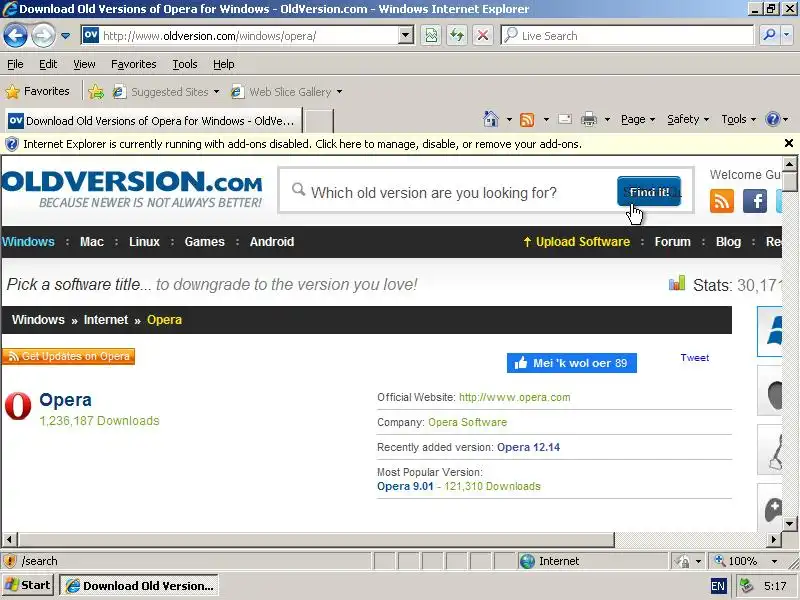Click the blue Help question mark icon
This screenshot has height=600, width=800.
(x=772, y=119)
